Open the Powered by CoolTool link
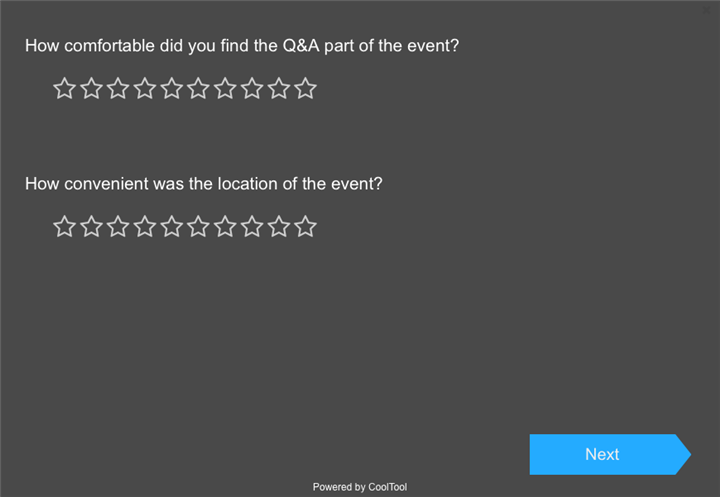 click(360, 487)
